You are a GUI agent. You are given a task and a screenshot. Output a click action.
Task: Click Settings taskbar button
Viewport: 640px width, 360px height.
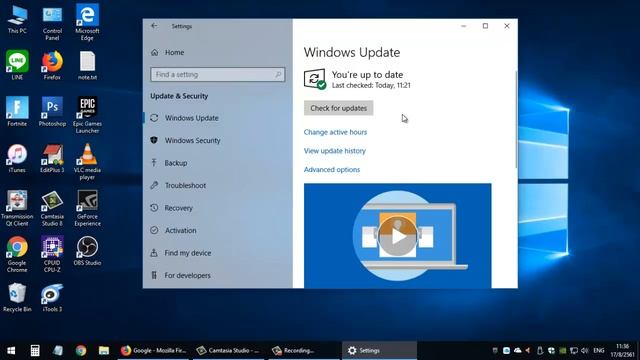(x=380, y=351)
